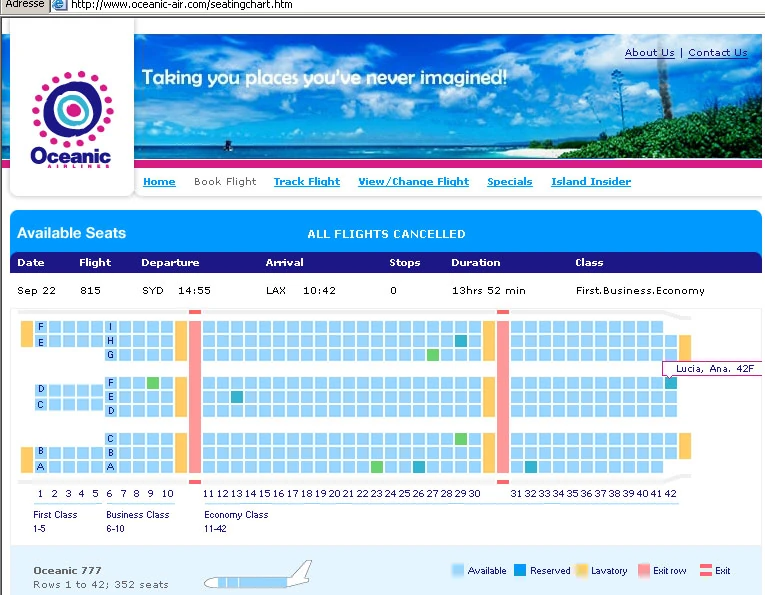Click the address bar URL field

pos(181,5)
